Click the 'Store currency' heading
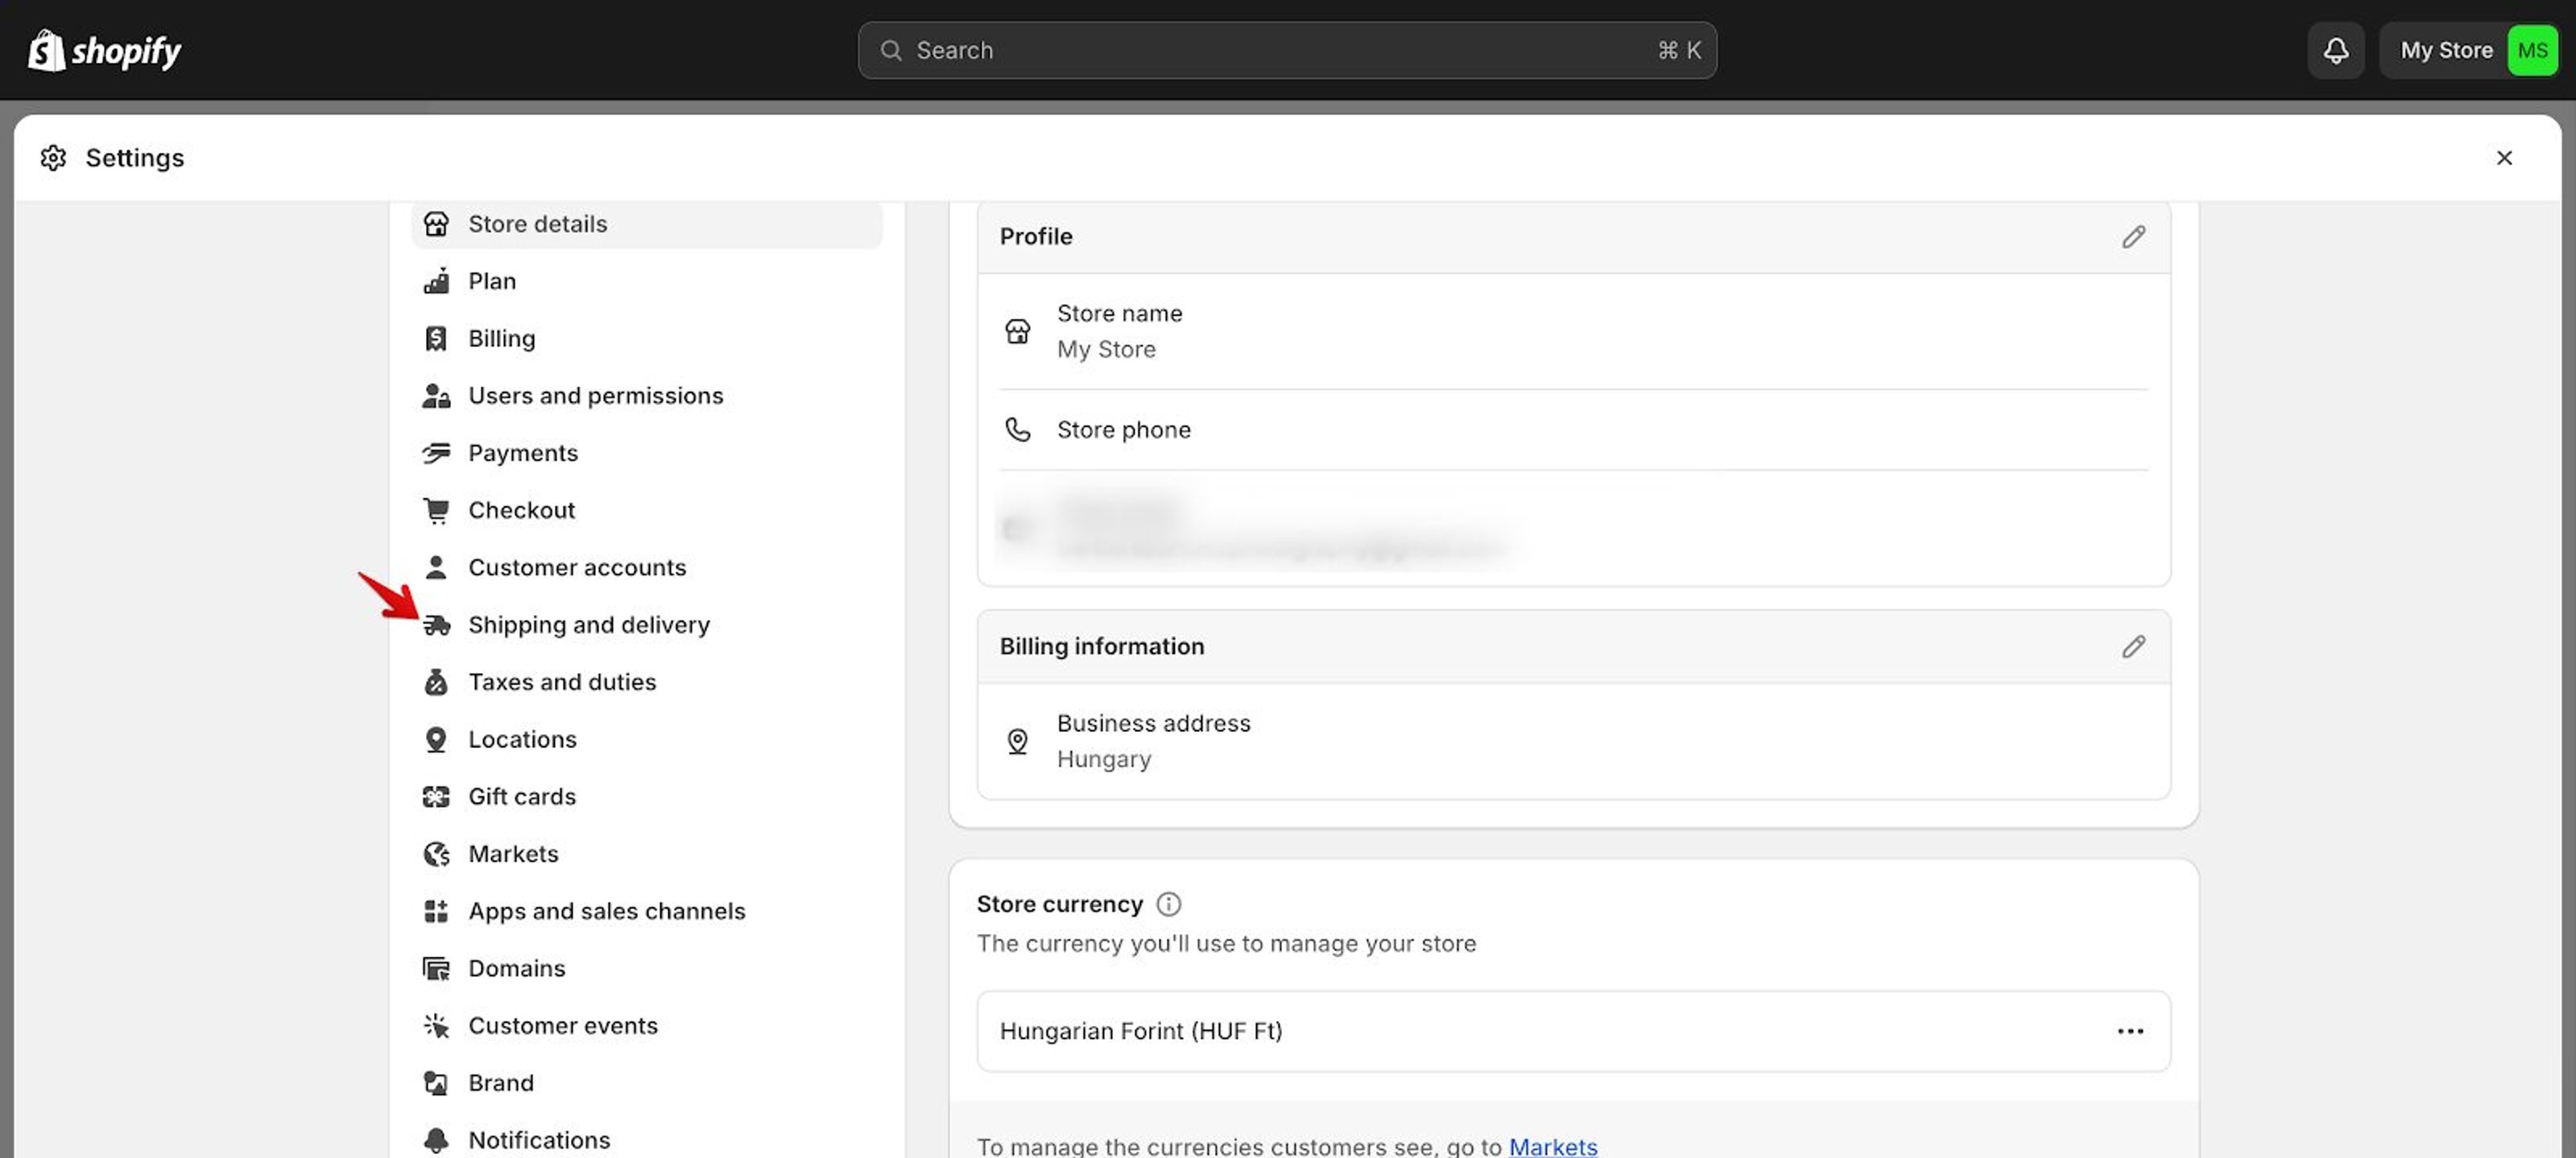This screenshot has width=2576, height=1158. 1059,904
